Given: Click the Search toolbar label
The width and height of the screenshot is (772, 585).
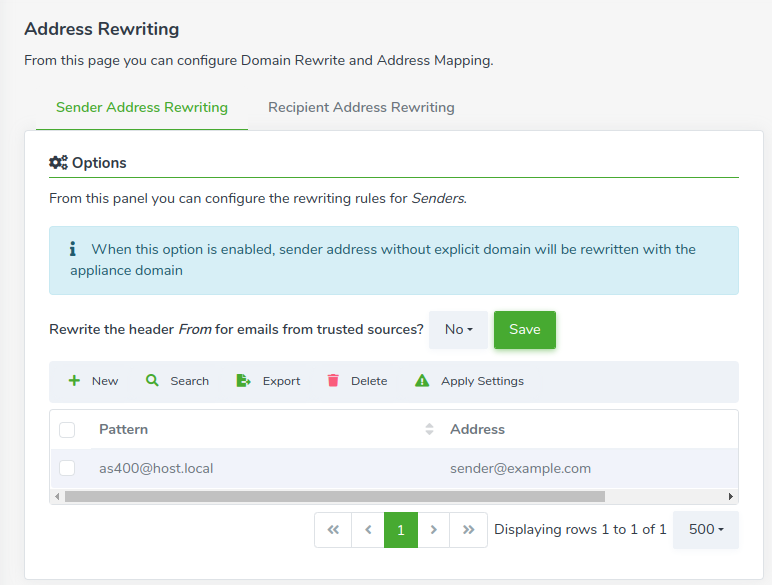Looking at the screenshot, I should pyautogui.click(x=190, y=381).
